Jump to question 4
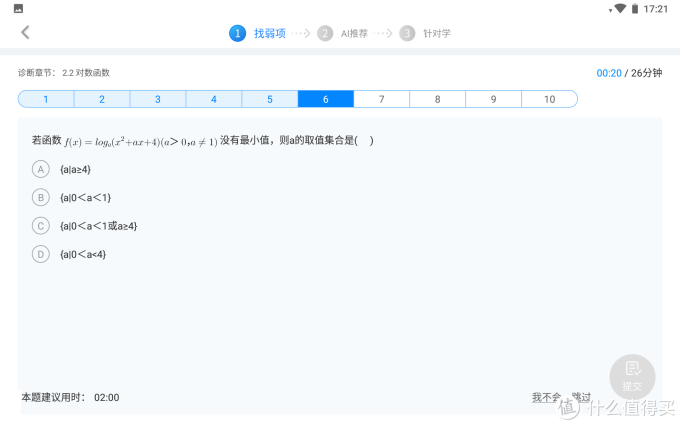 pyautogui.click(x=214, y=99)
